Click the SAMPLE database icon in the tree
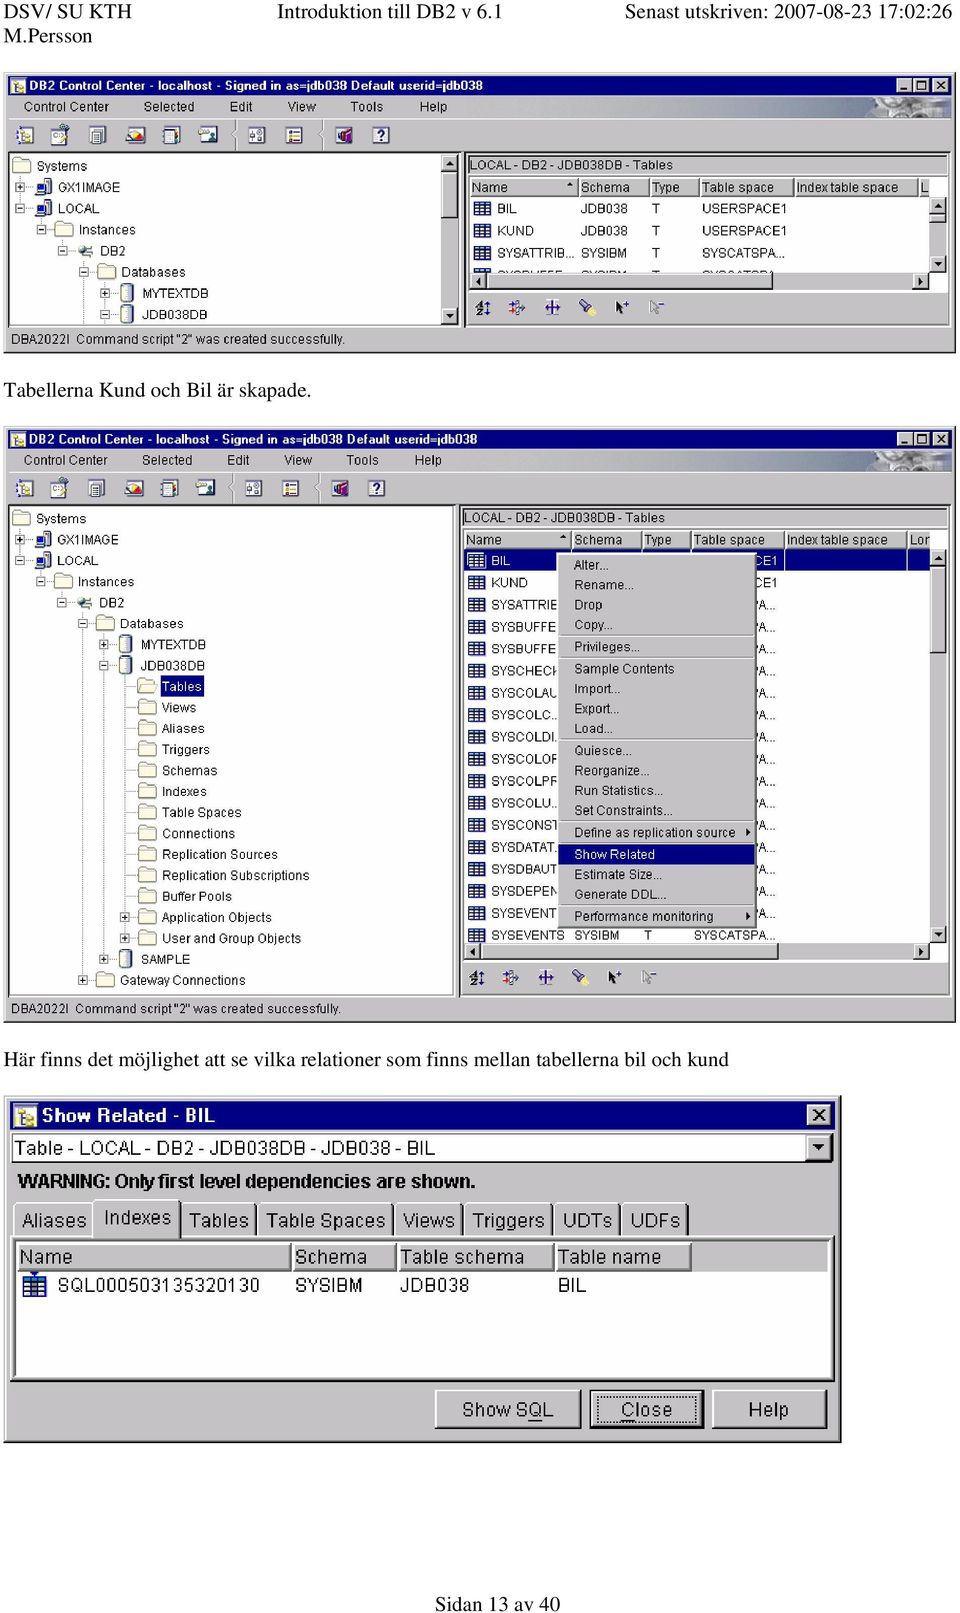 127,958
